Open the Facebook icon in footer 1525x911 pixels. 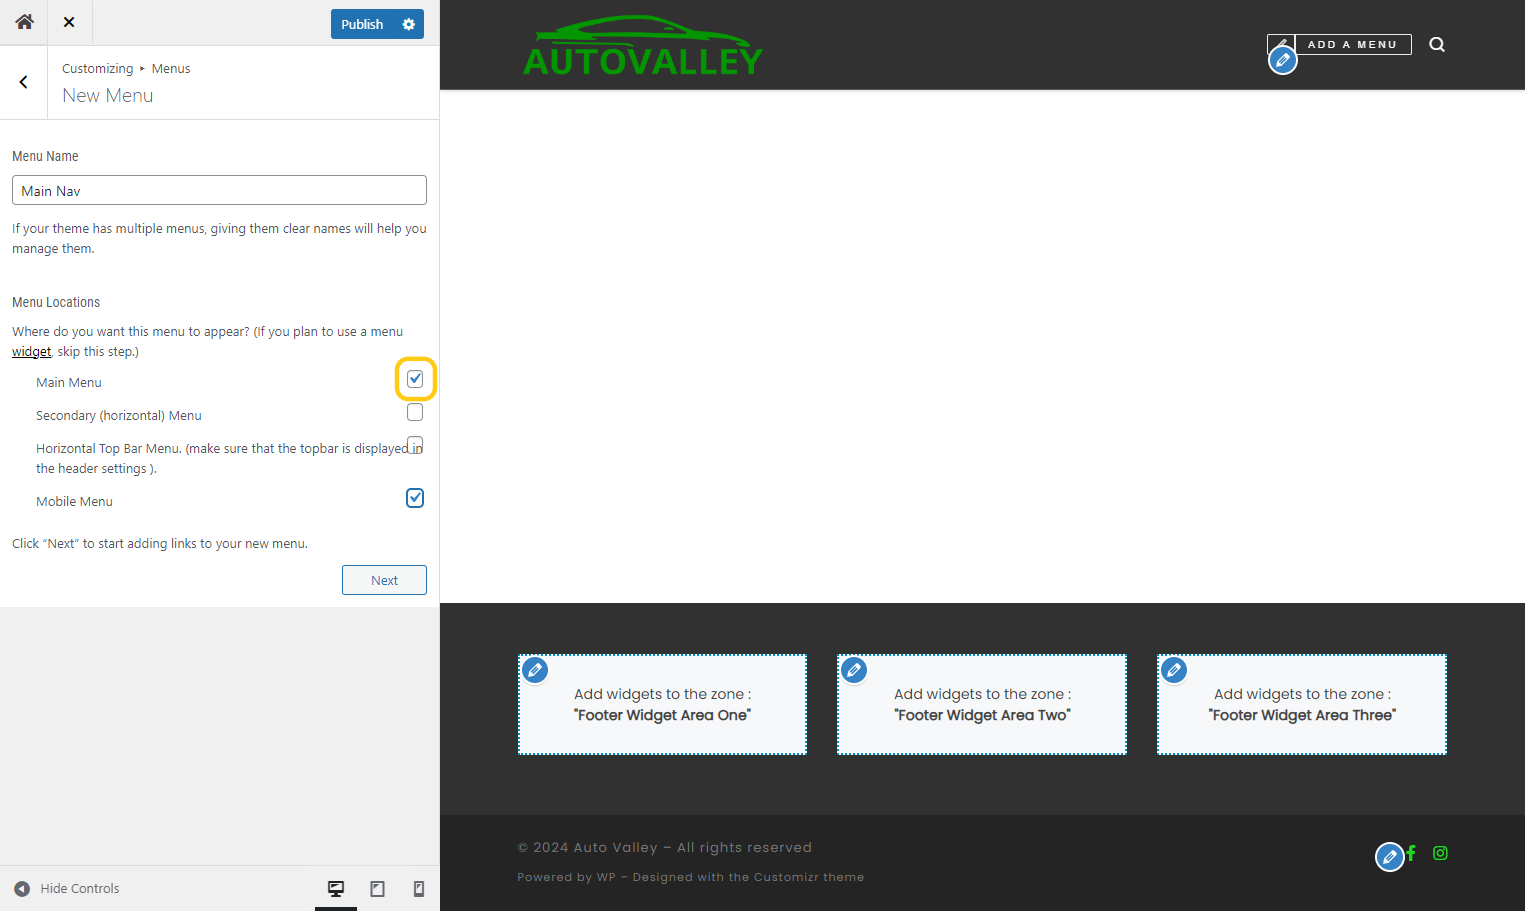pyautogui.click(x=1411, y=853)
